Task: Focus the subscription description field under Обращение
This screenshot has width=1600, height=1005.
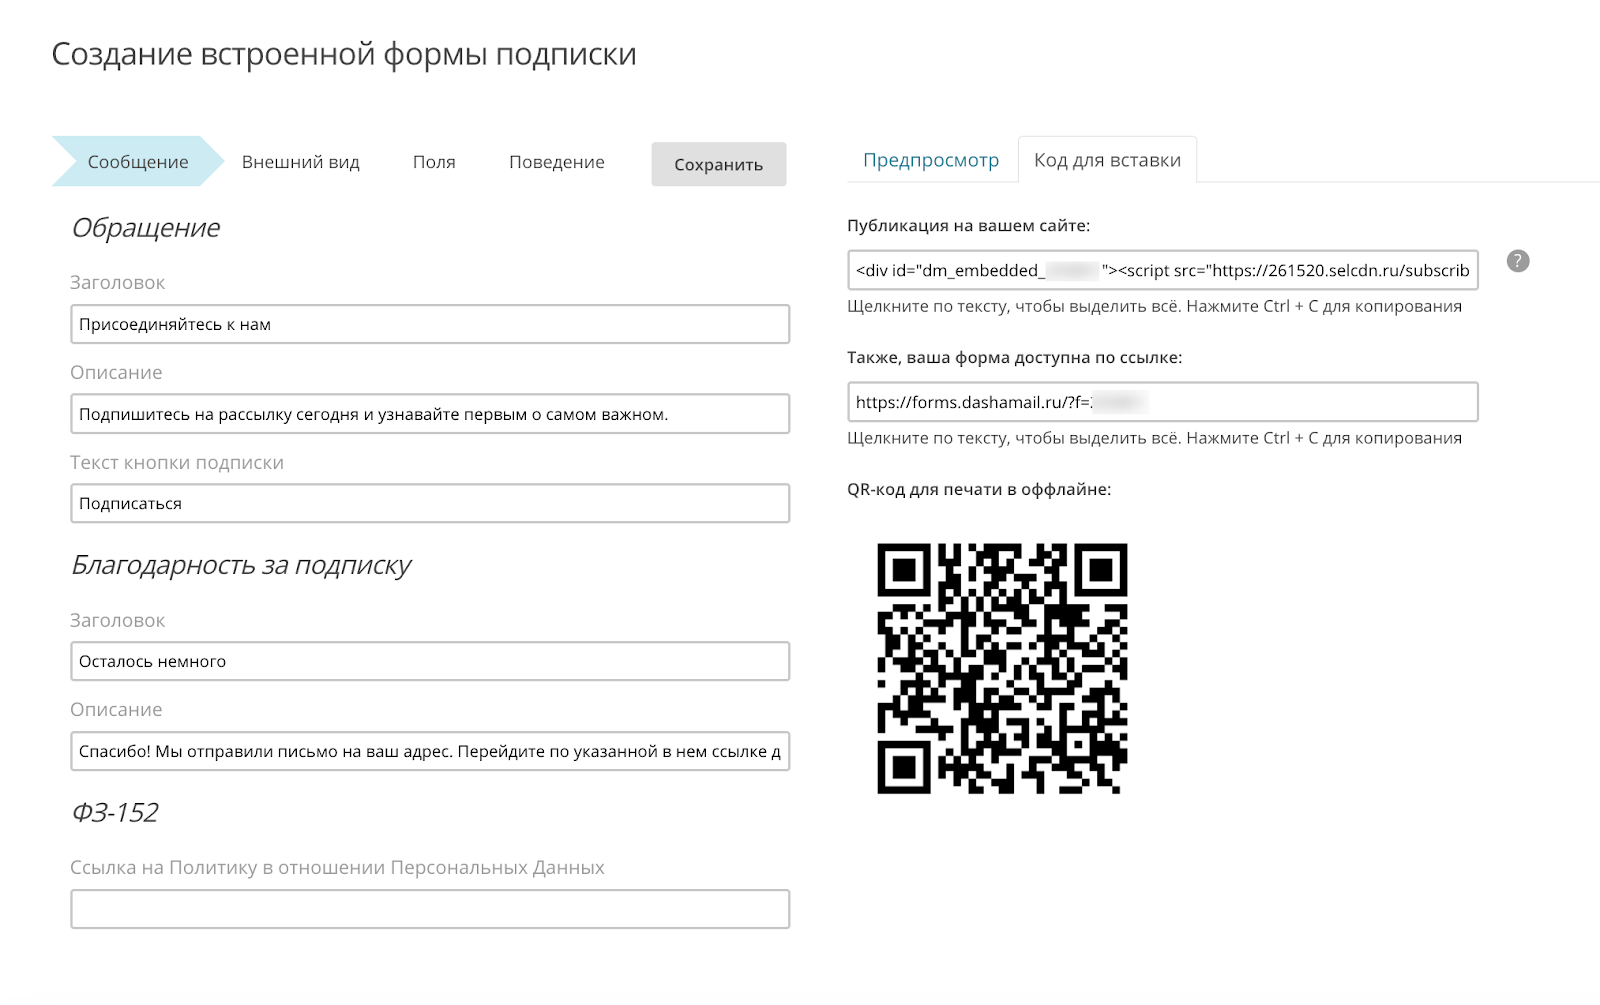Action: click(x=430, y=414)
